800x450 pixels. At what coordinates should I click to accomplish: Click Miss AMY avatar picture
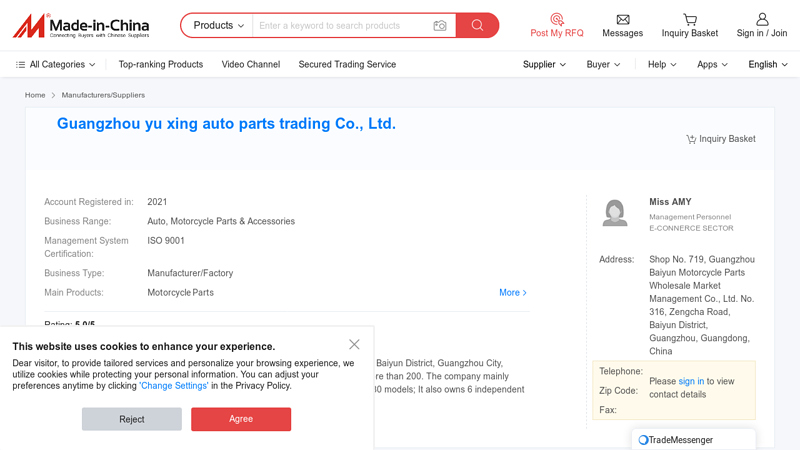[615, 213]
